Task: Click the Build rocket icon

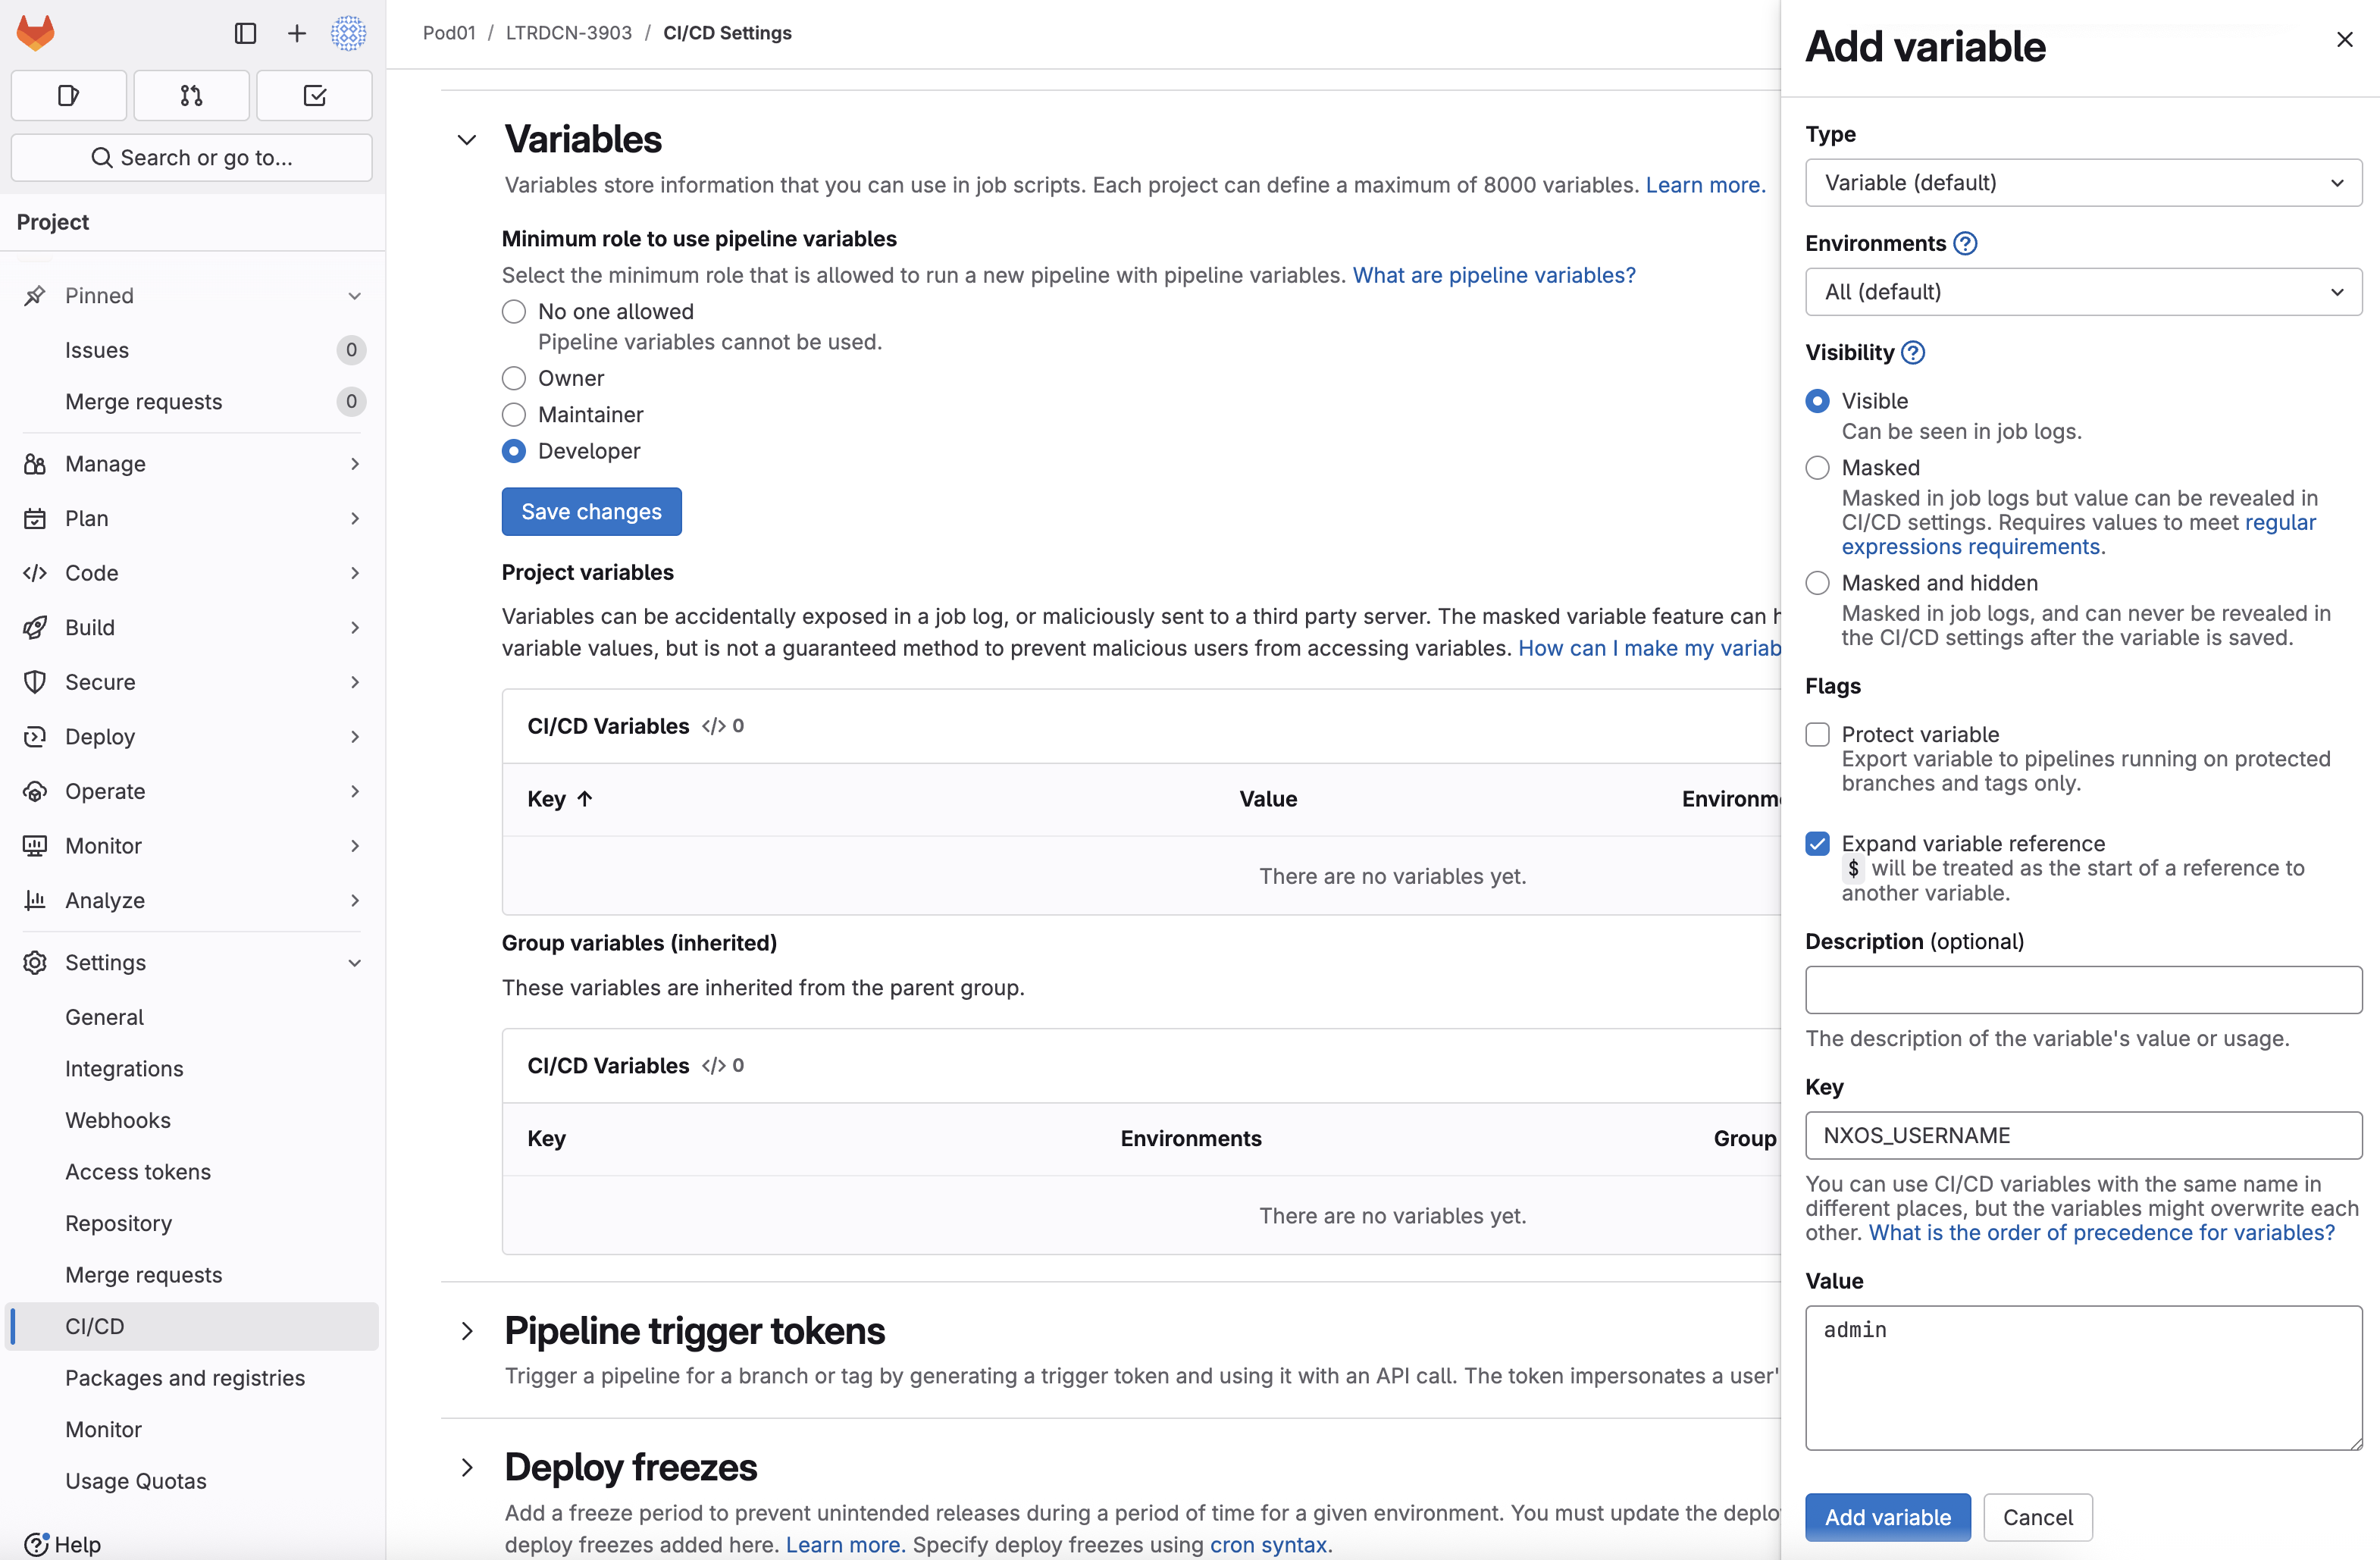Action: click(35, 628)
